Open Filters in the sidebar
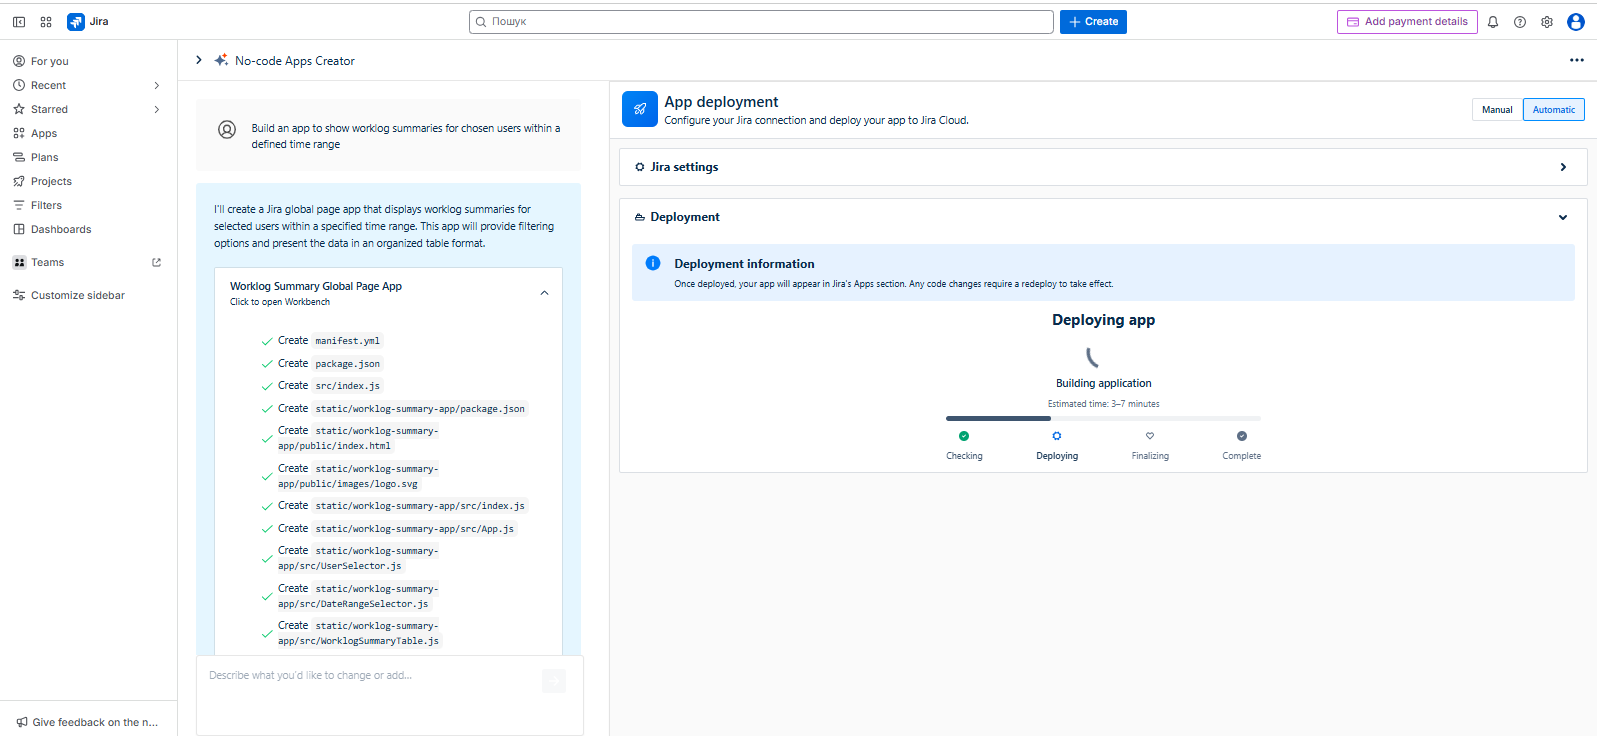The height and width of the screenshot is (736, 1597). 46,206
